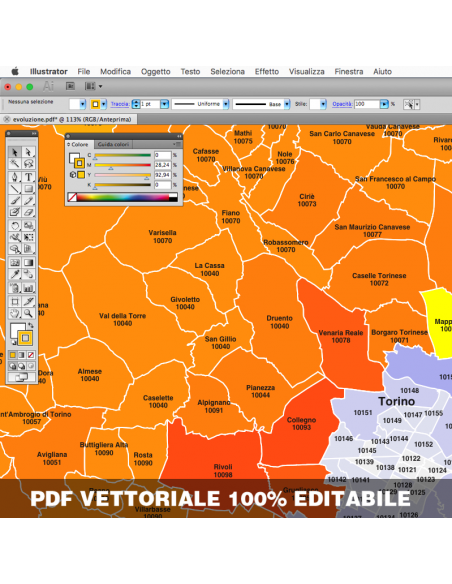Select the Zoom magnifier tool

[28, 313]
